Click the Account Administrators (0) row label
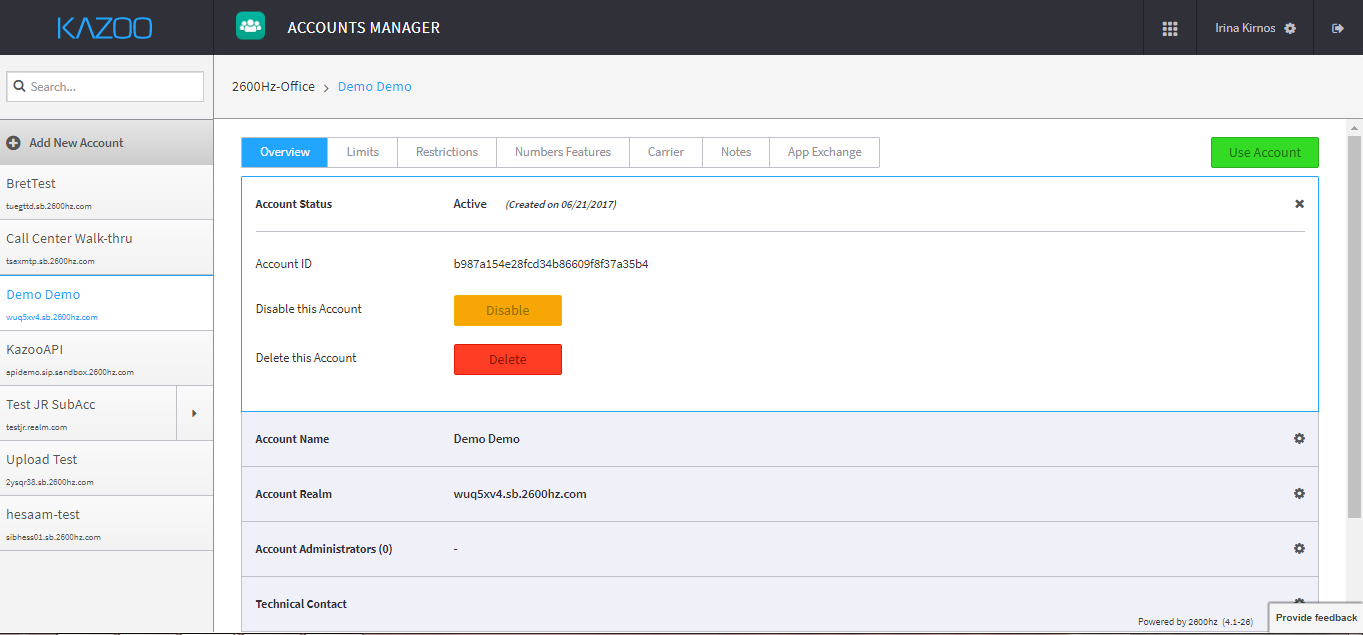Screen dimensions: 1363x635 [x=324, y=549]
